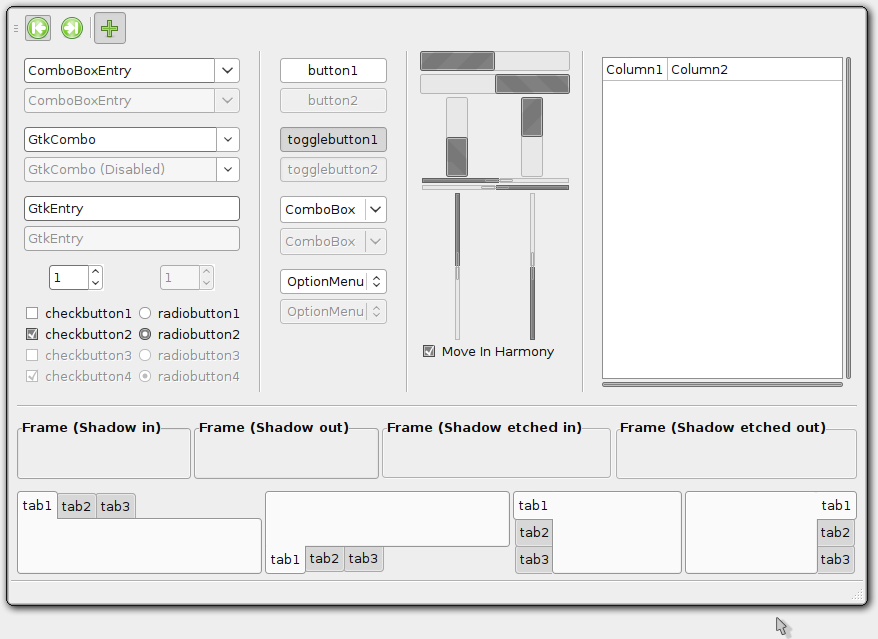The width and height of the screenshot is (878, 639).
Task: Click the left vertical scrollbar thumb
Action: point(457,157)
